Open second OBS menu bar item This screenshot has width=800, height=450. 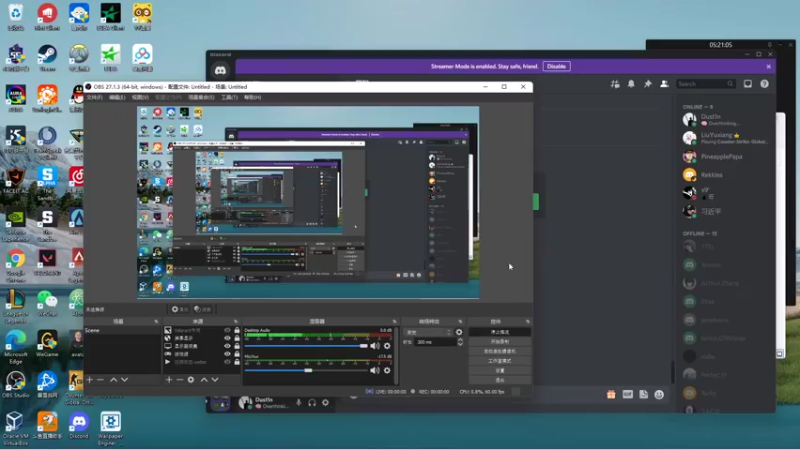tap(117, 97)
